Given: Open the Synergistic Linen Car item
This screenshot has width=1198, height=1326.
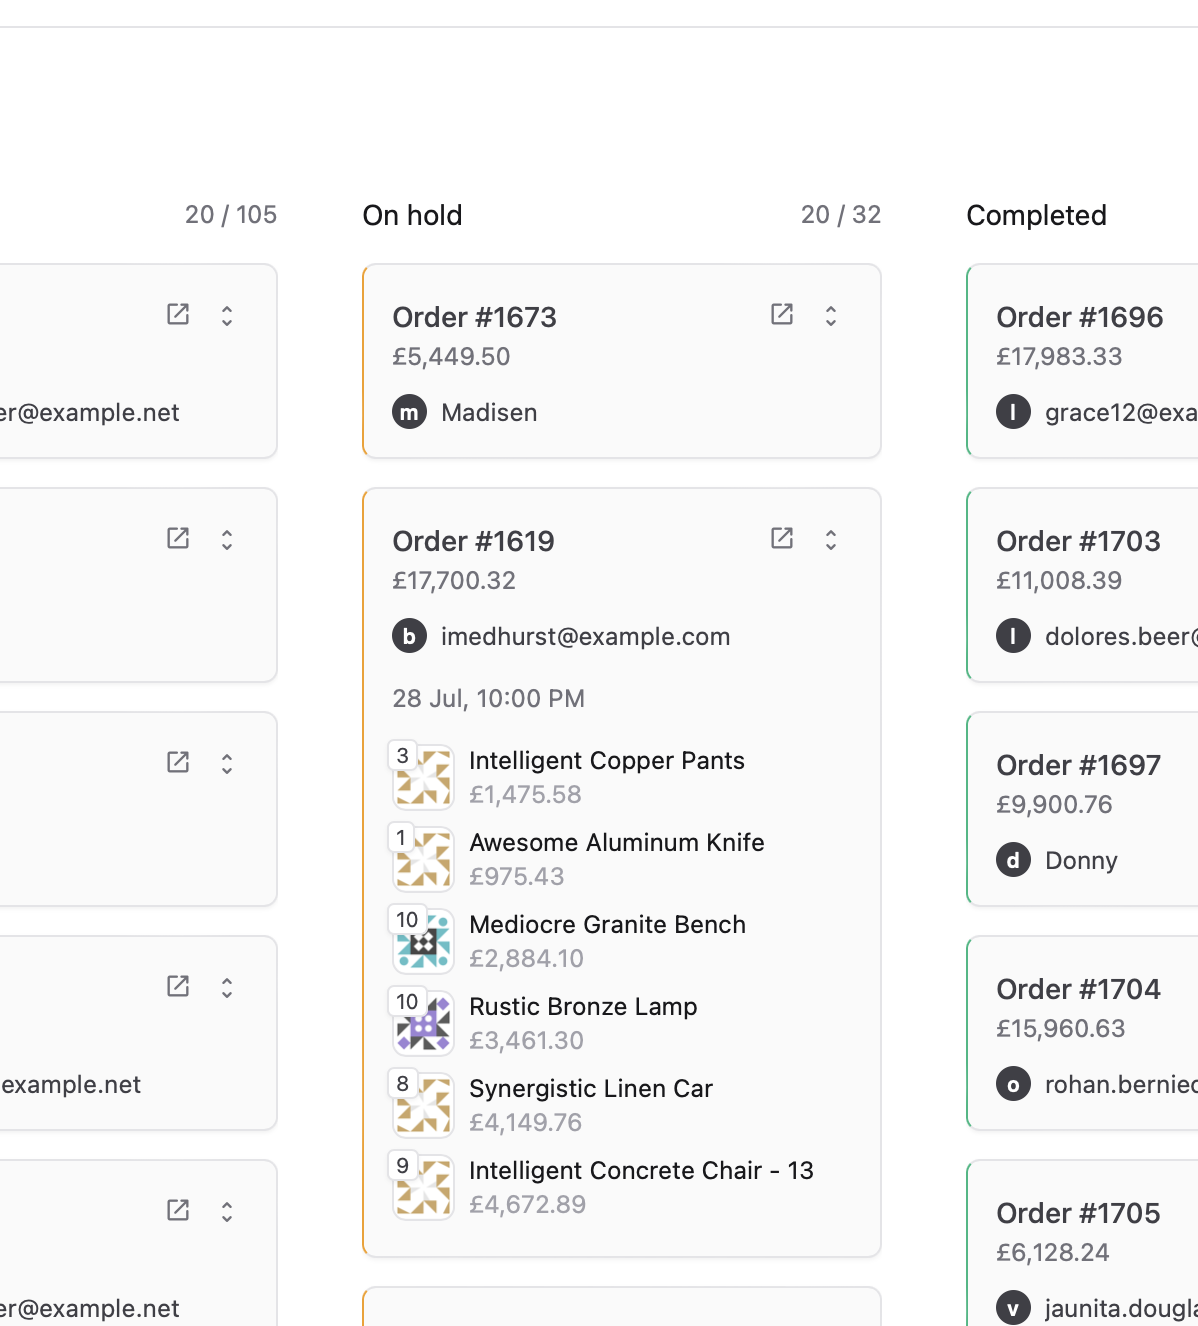Looking at the screenshot, I should click(x=590, y=1089).
